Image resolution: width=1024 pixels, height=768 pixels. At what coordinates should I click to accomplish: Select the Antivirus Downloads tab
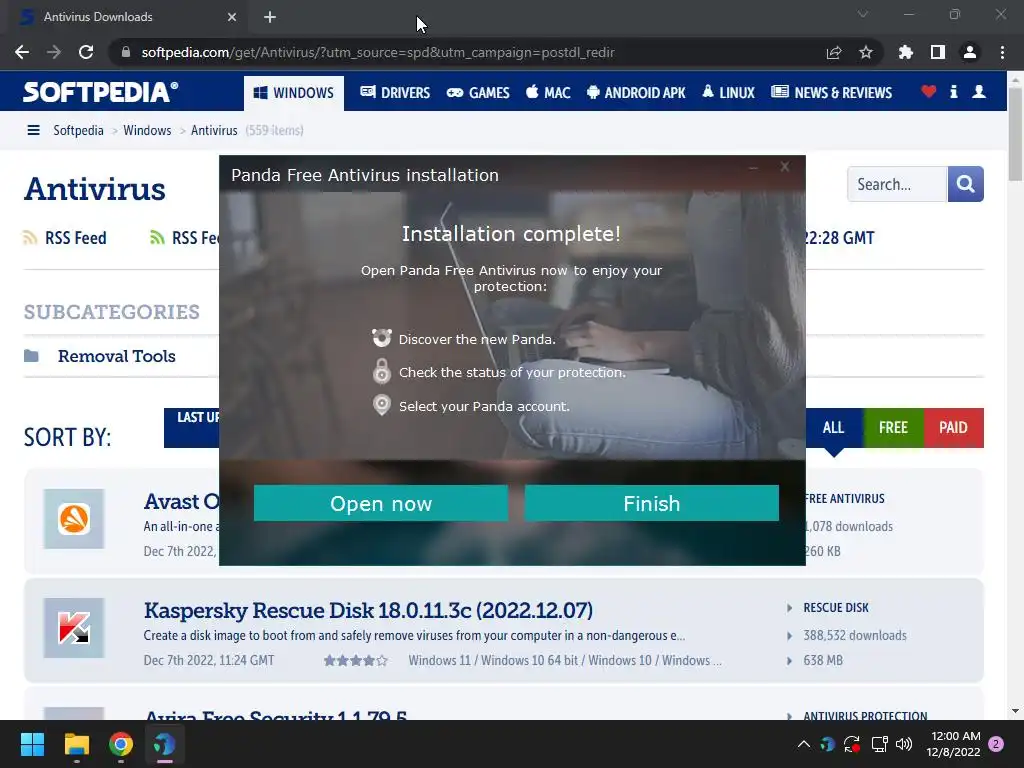click(128, 17)
